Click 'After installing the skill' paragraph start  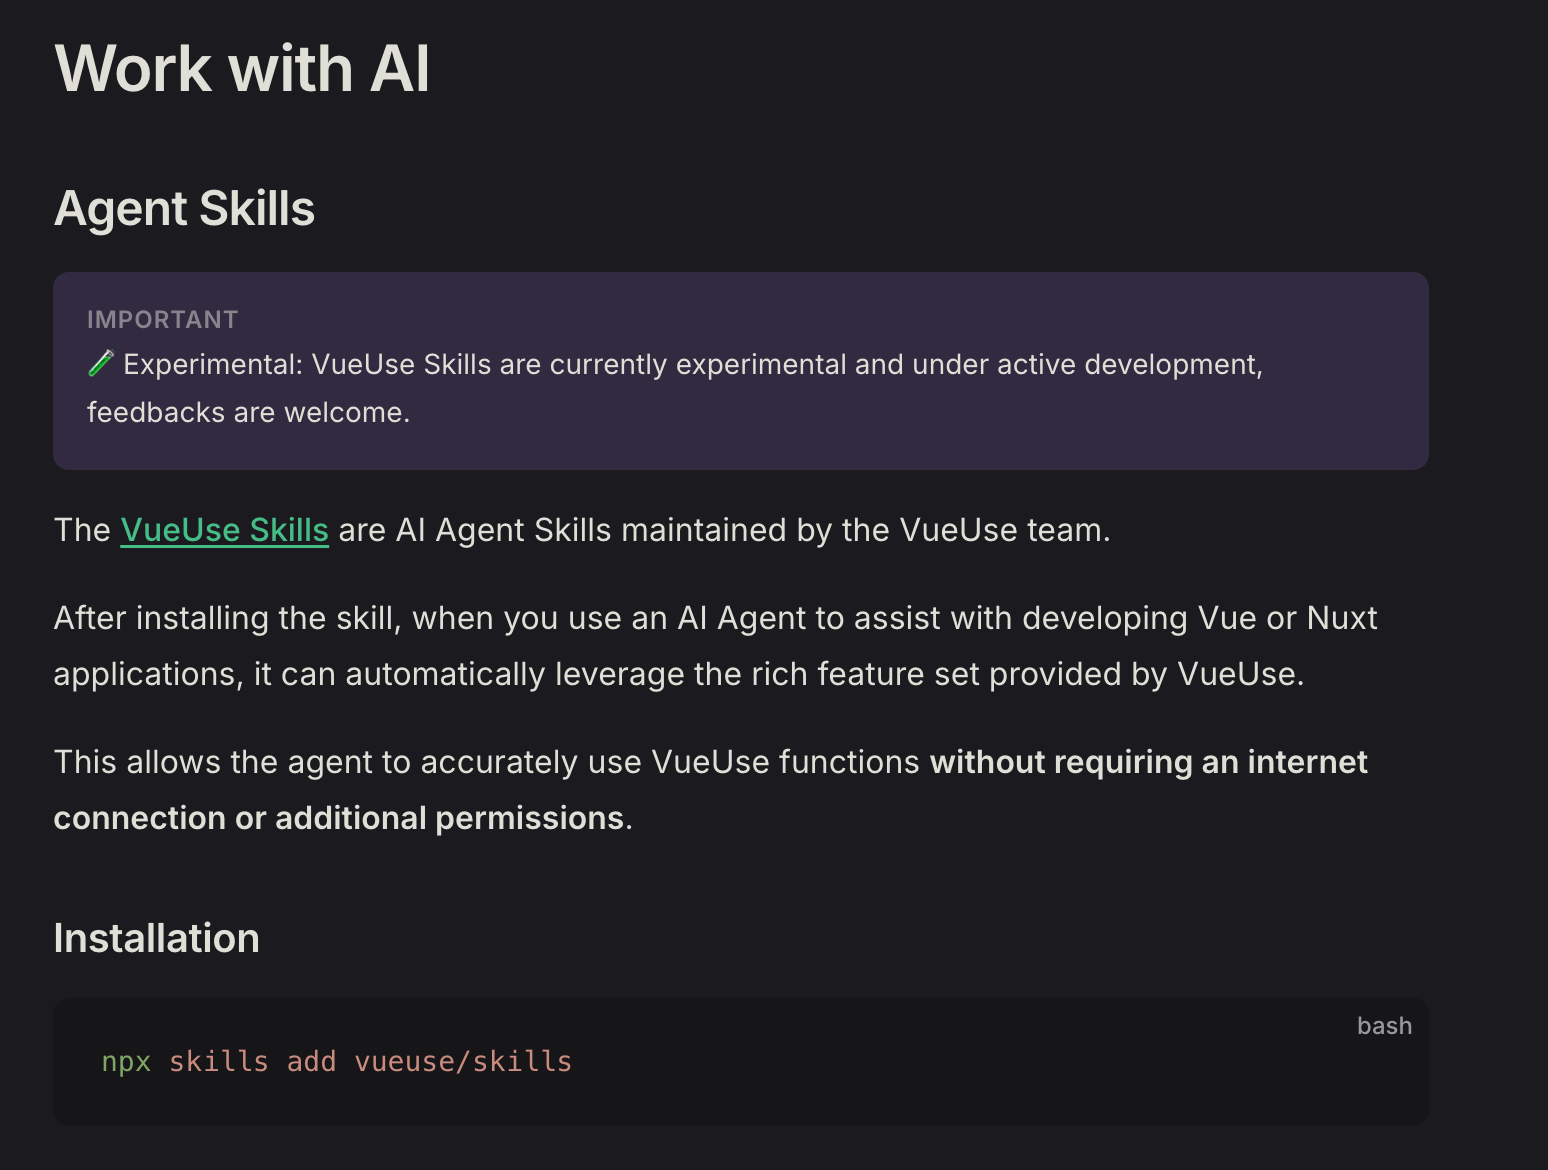(226, 619)
